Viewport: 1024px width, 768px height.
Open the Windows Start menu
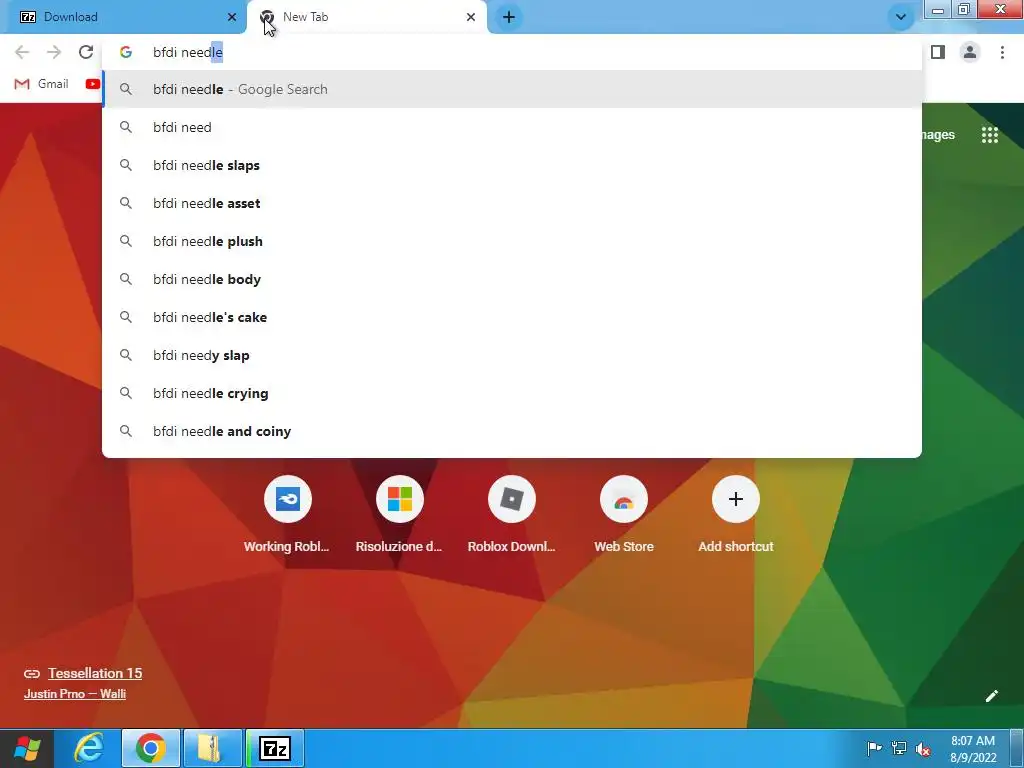coord(27,748)
